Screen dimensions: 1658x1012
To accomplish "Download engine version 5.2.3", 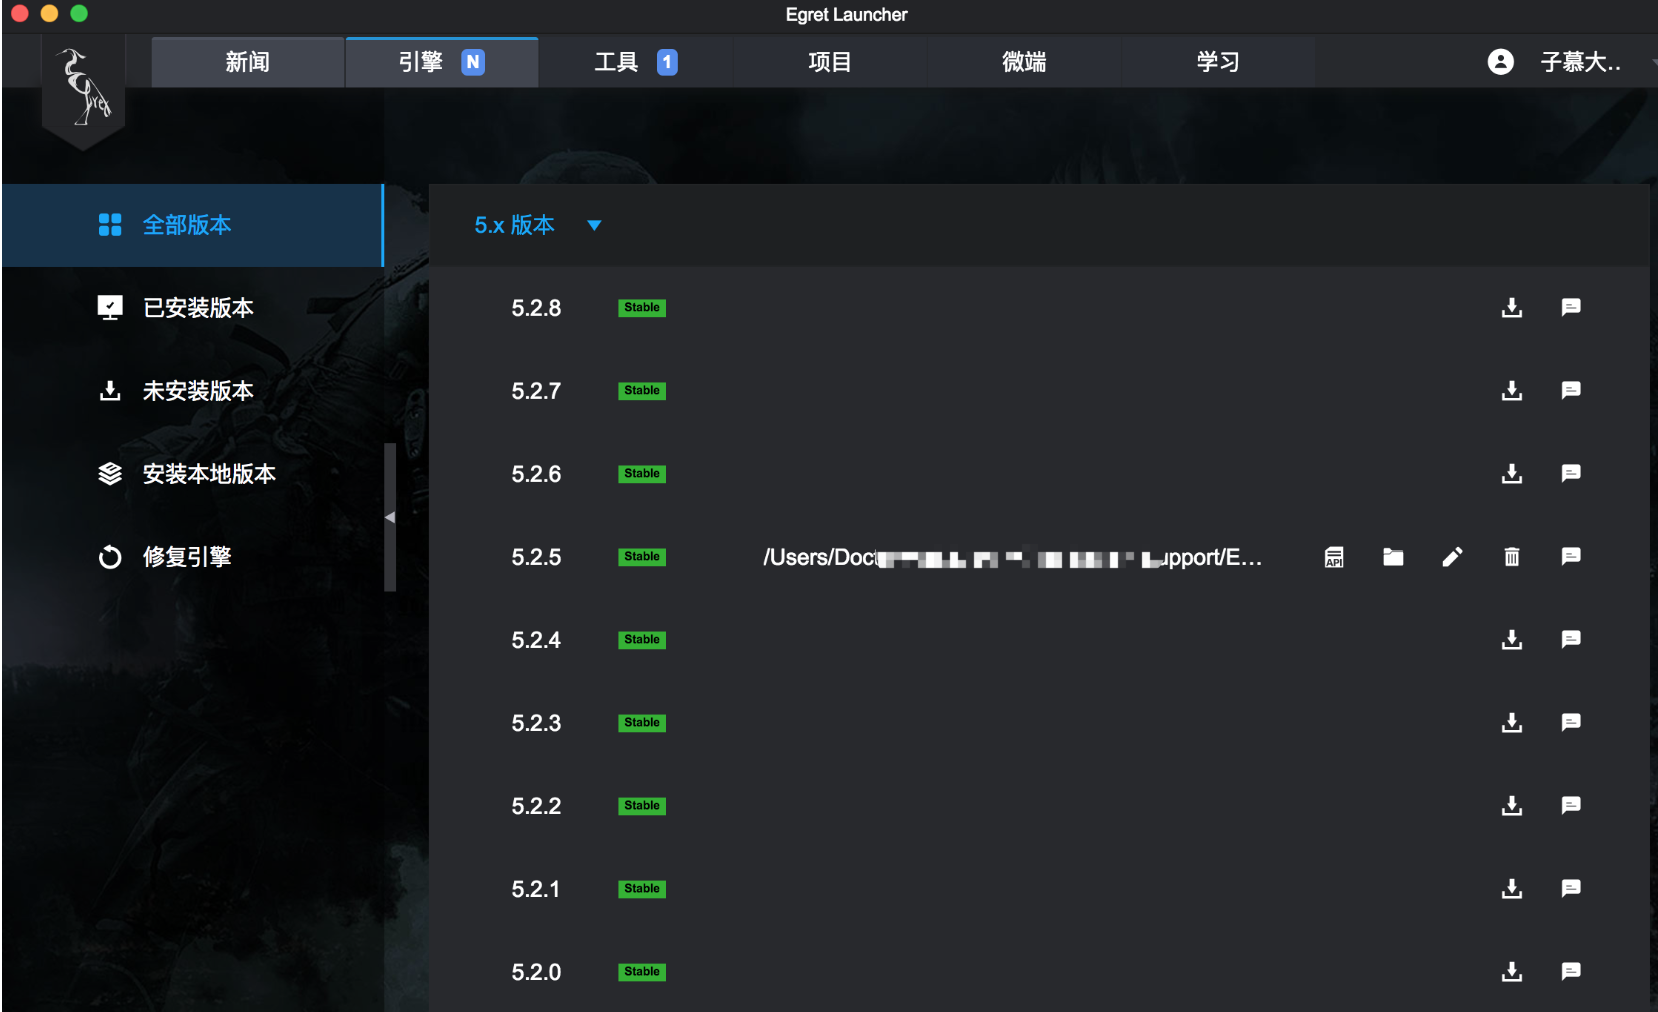I will pos(1512,722).
